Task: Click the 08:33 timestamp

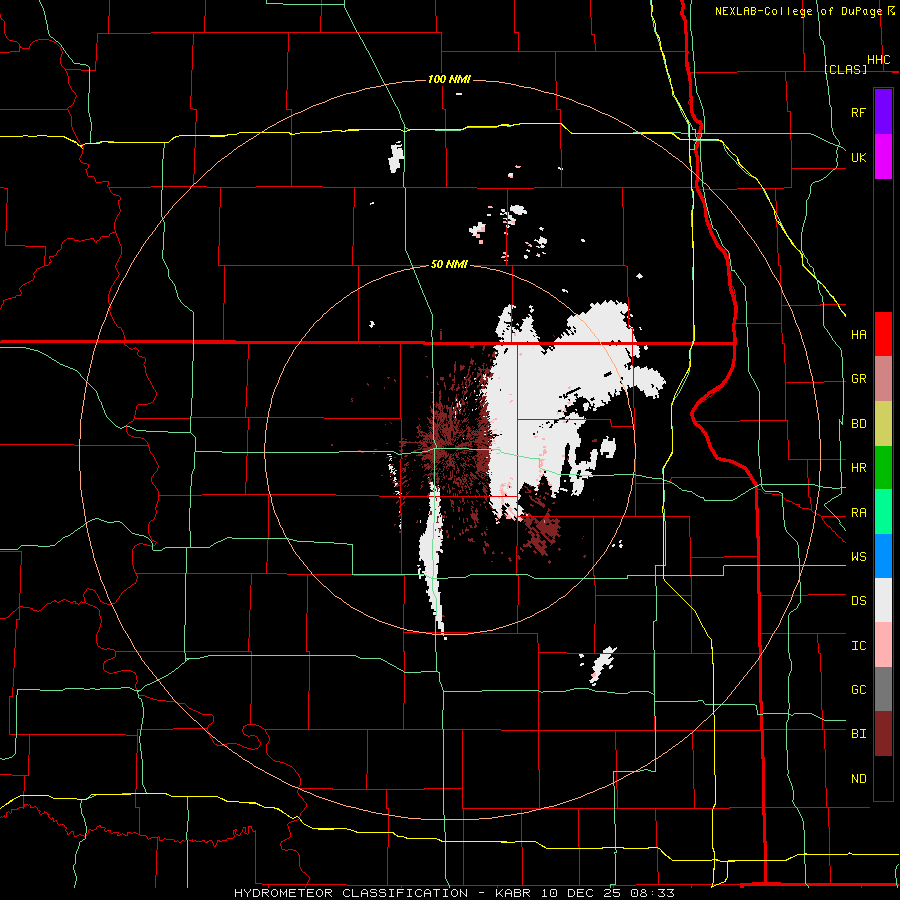Action: click(x=651, y=893)
